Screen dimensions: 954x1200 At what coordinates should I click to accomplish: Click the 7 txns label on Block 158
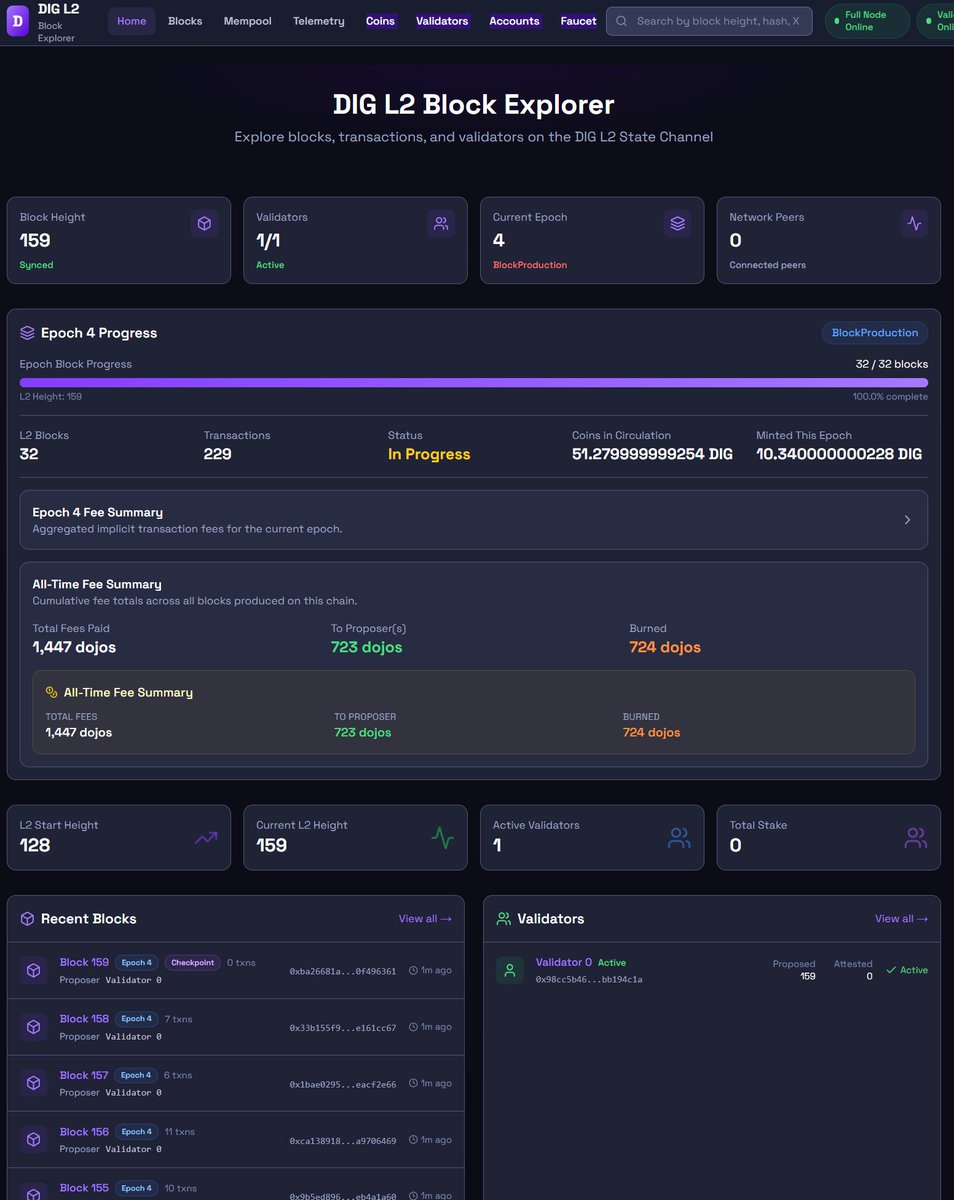(x=179, y=1019)
